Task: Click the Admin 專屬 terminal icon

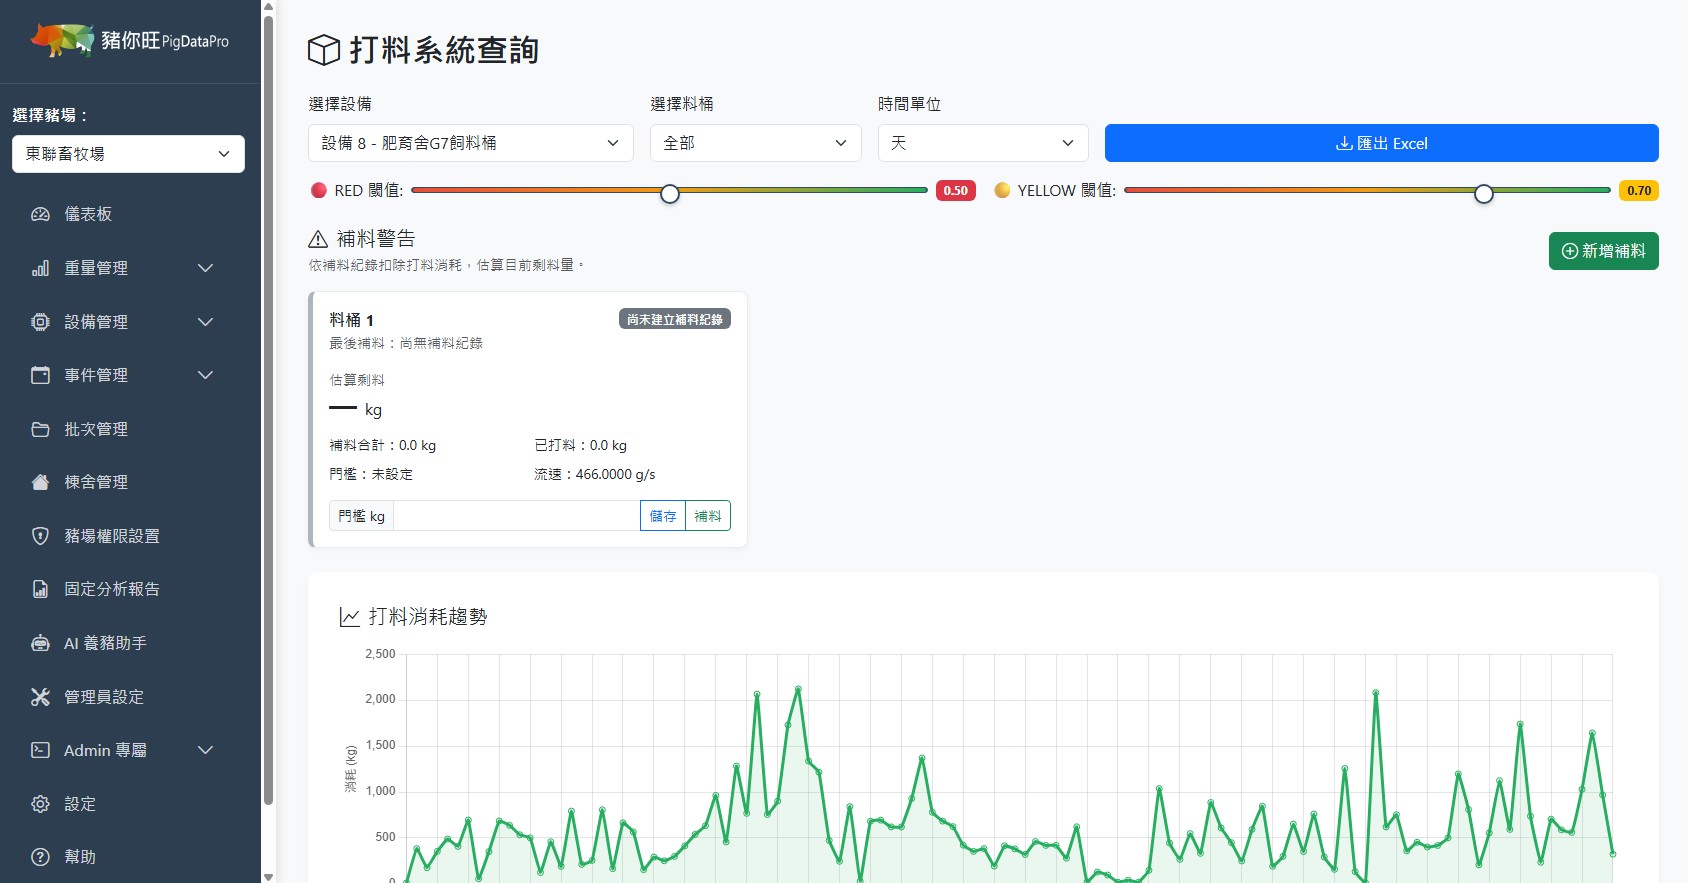Action: (40, 750)
